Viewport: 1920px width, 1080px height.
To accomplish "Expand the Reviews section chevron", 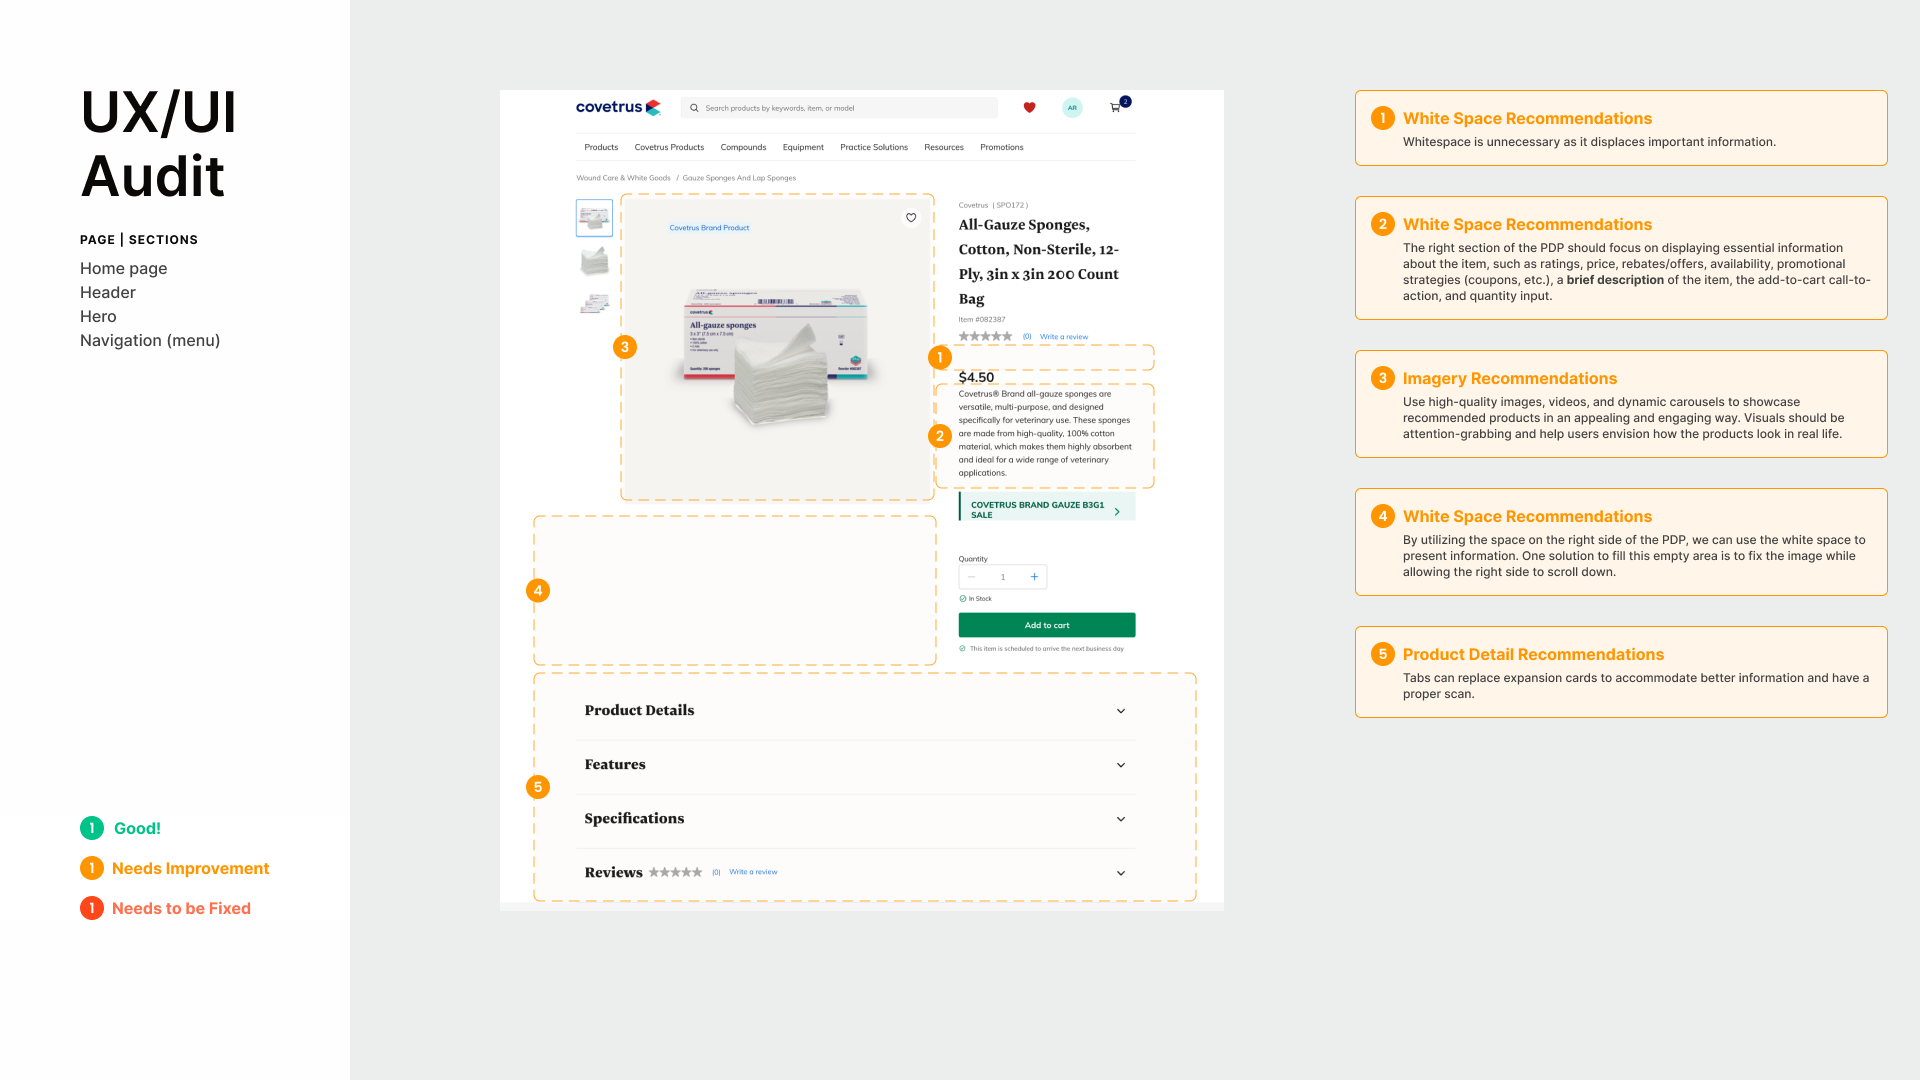I will (x=1121, y=873).
